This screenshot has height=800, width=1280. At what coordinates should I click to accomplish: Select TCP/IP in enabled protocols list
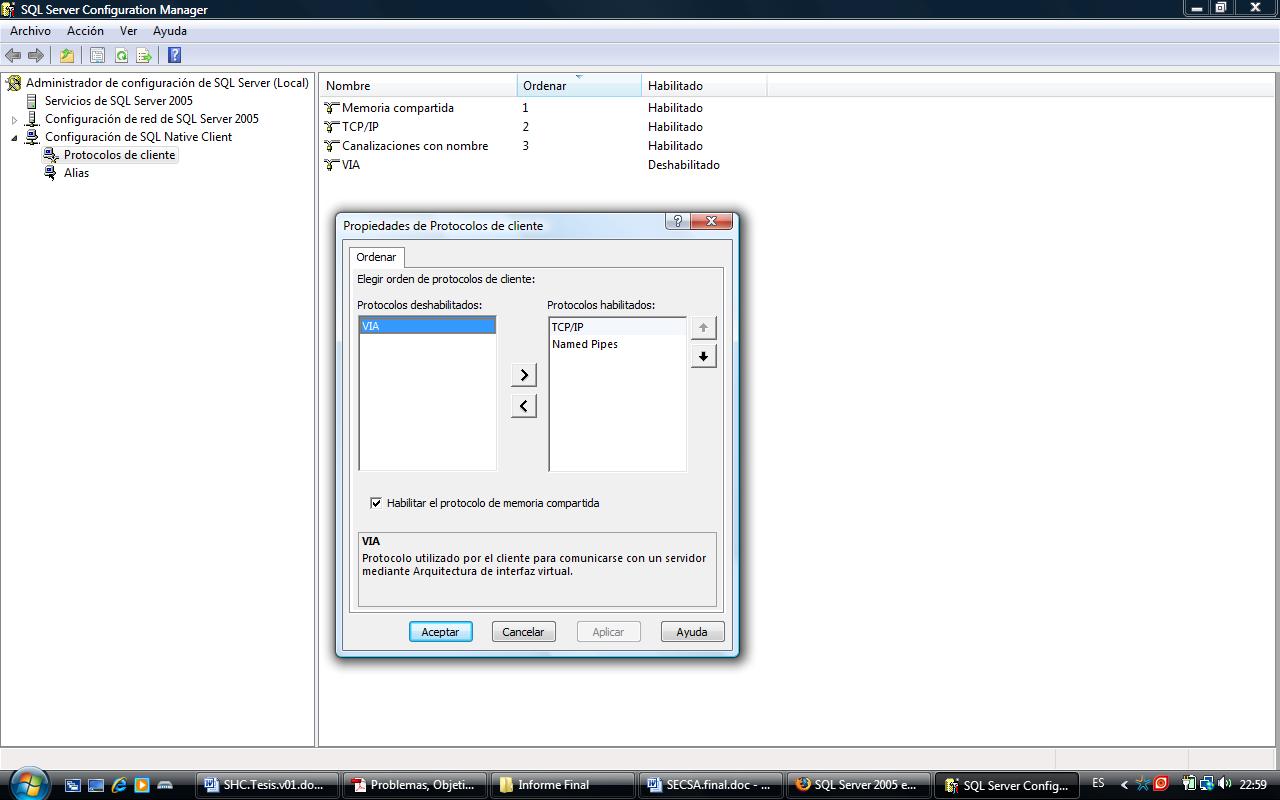[x=617, y=327]
